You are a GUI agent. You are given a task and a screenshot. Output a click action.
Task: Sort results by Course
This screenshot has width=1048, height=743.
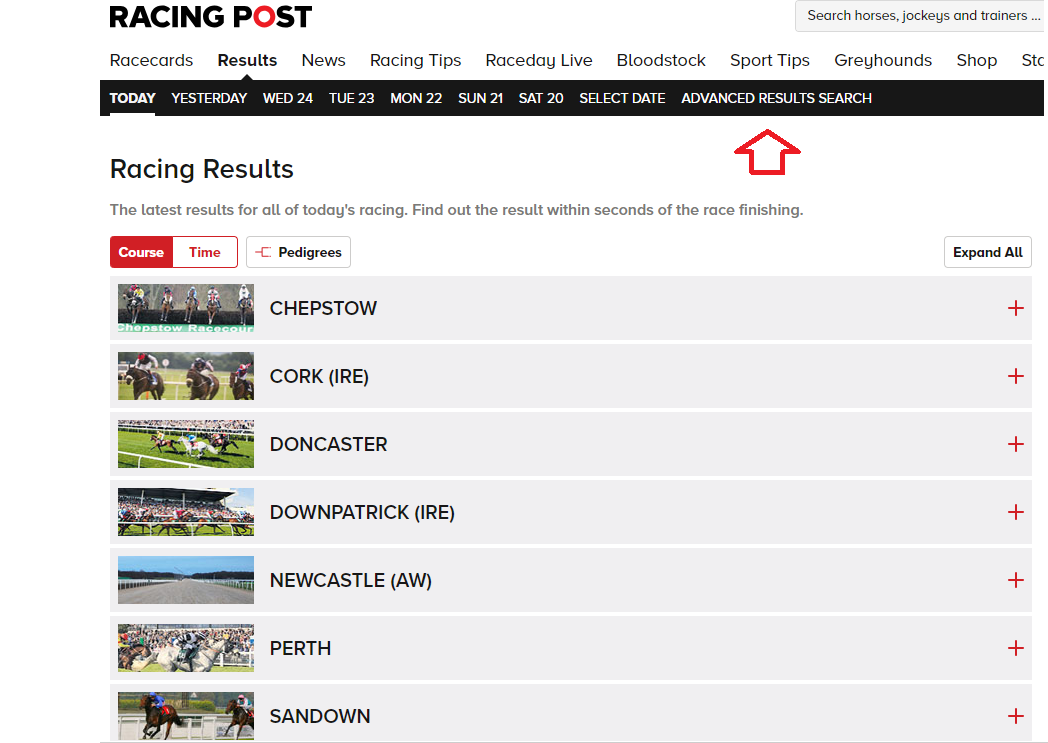click(141, 253)
